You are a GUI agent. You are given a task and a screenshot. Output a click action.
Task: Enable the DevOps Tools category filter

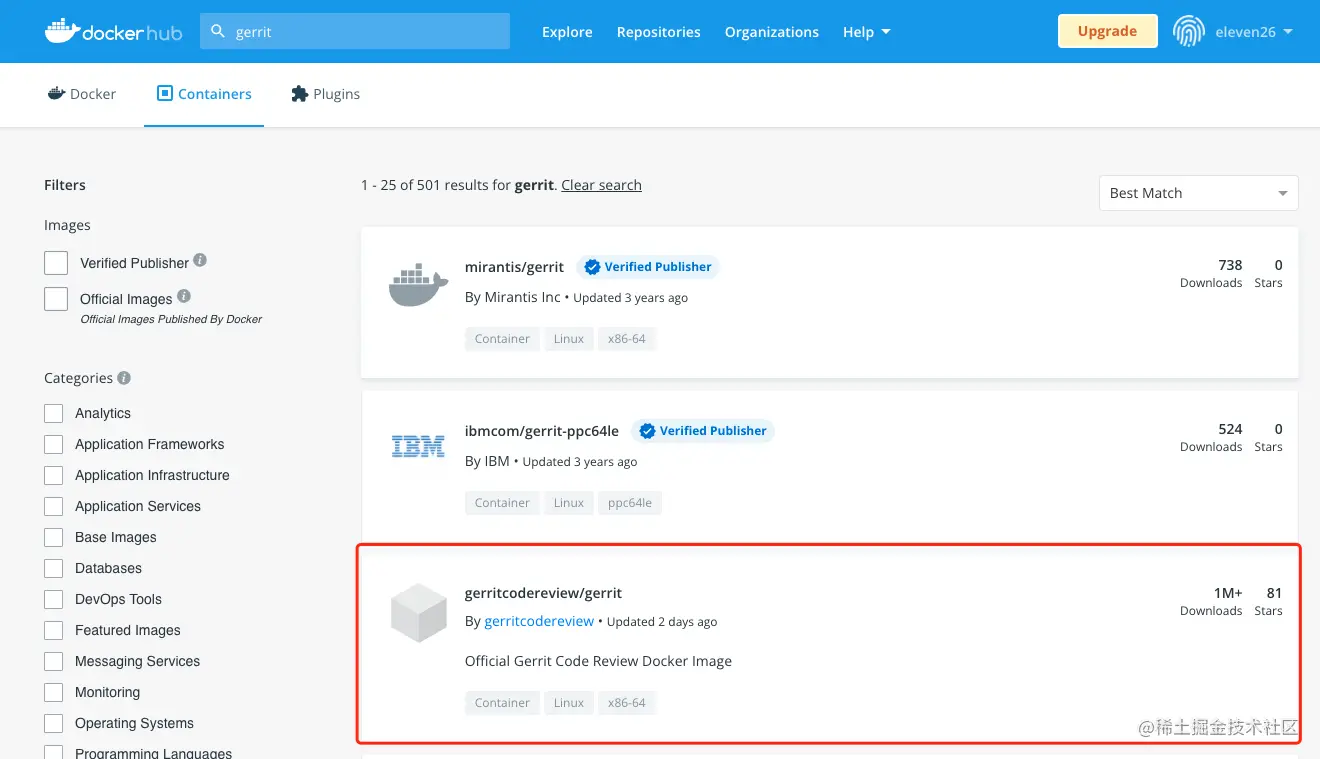(53, 599)
